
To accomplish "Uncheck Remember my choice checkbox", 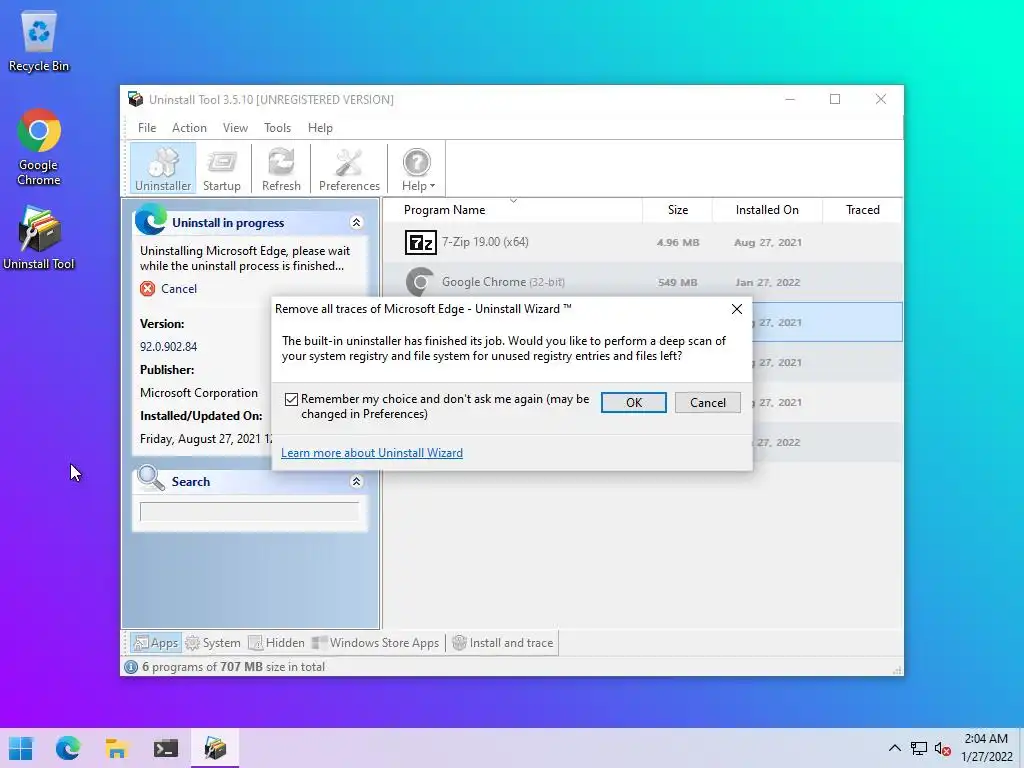I will pyautogui.click(x=291, y=399).
